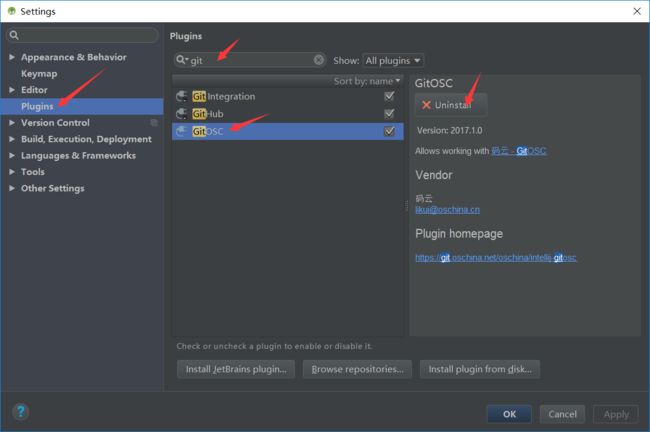
Task: Close the Settings window
Action: (637, 11)
